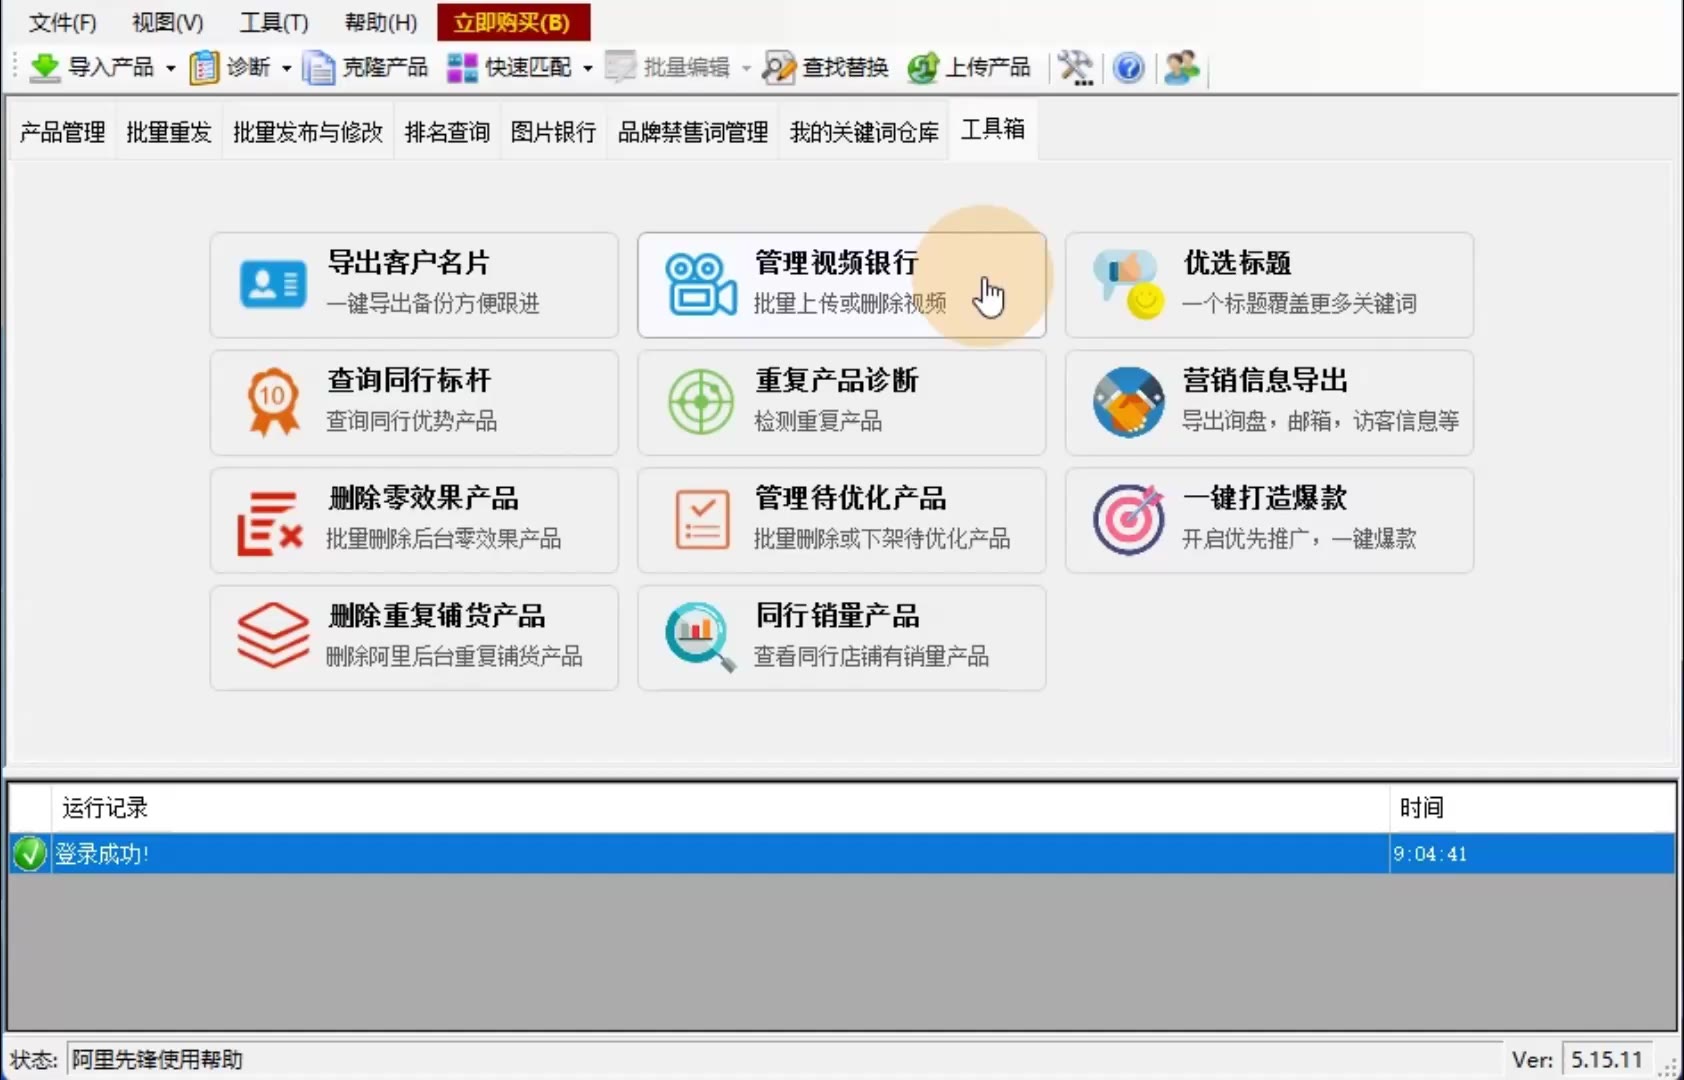Viewport: 1684px width, 1080px height.
Task: Switch to the 产品管理 tab
Action: click(x=62, y=132)
